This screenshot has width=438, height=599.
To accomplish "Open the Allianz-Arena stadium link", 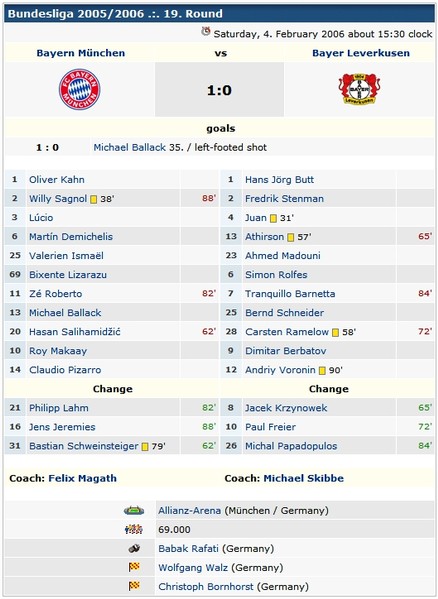I will (x=189, y=510).
